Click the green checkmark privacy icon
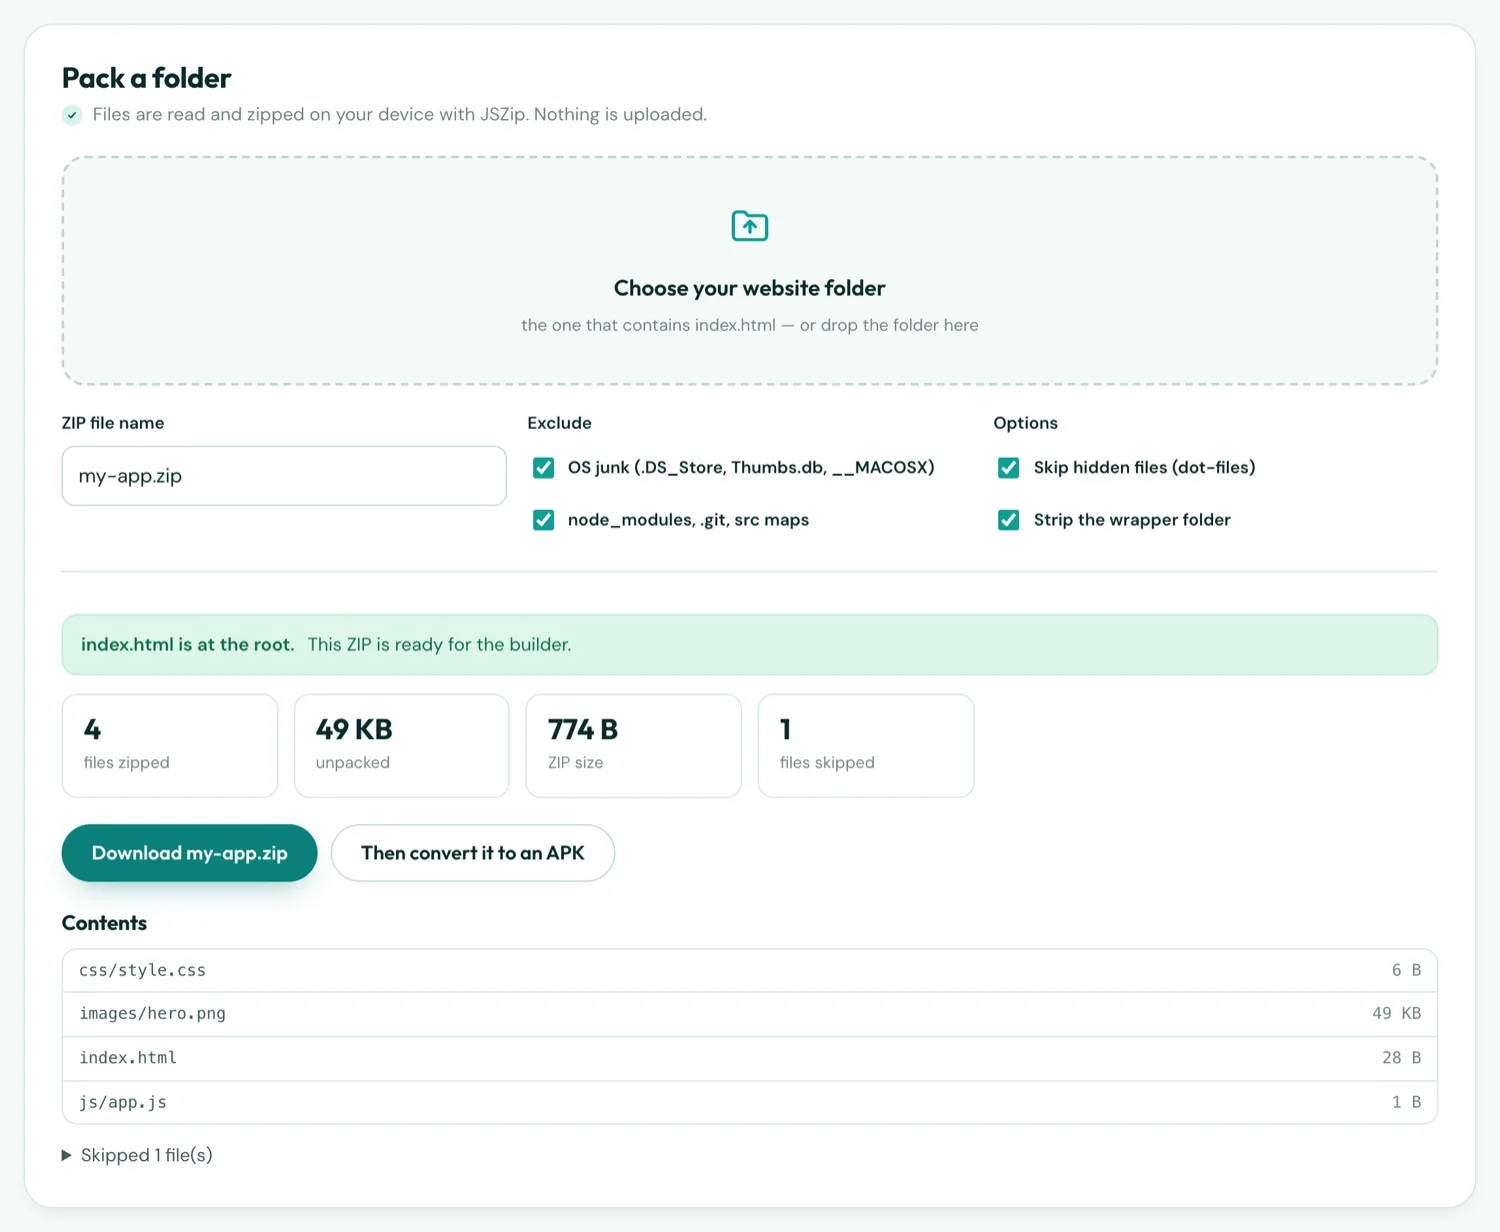The image size is (1500, 1232). [72, 115]
